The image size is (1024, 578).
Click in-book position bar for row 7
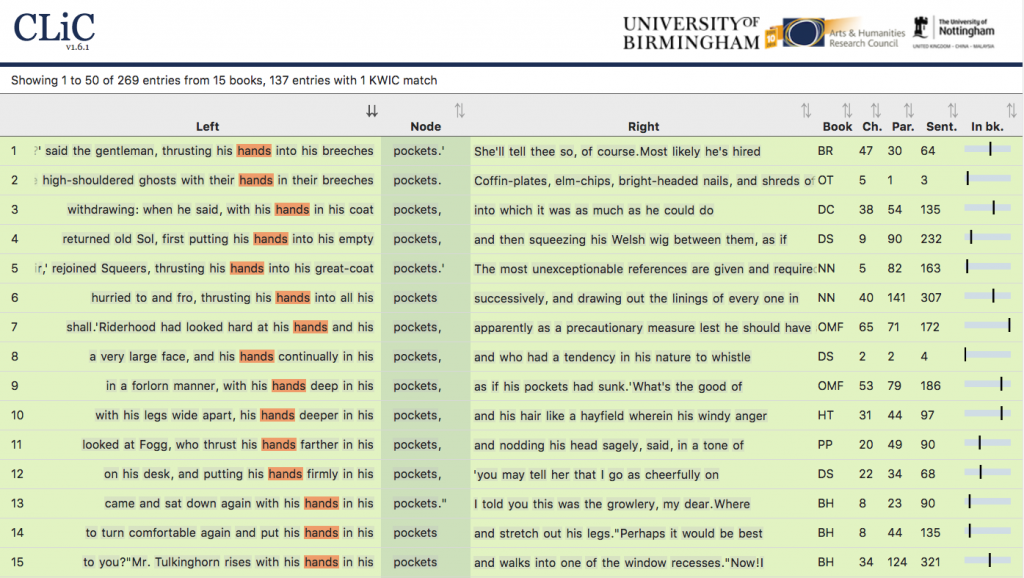[x=987, y=327]
